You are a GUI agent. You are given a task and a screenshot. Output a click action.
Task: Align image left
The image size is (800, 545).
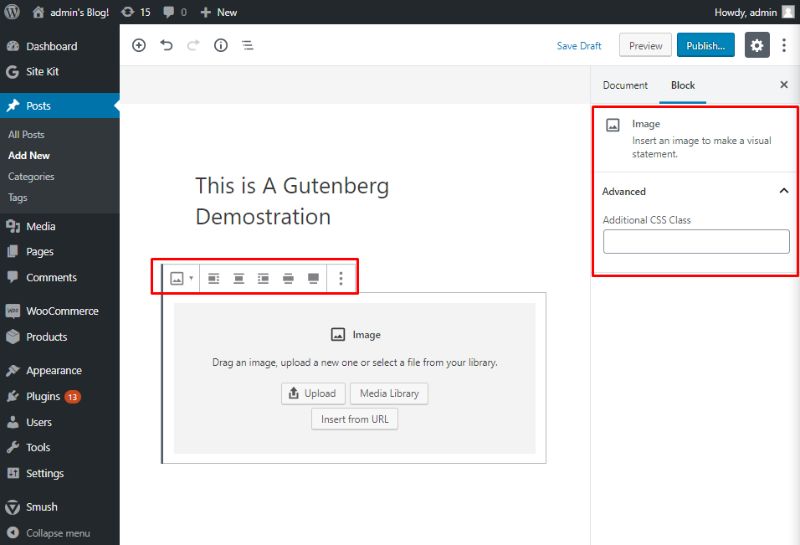coord(214,278)
